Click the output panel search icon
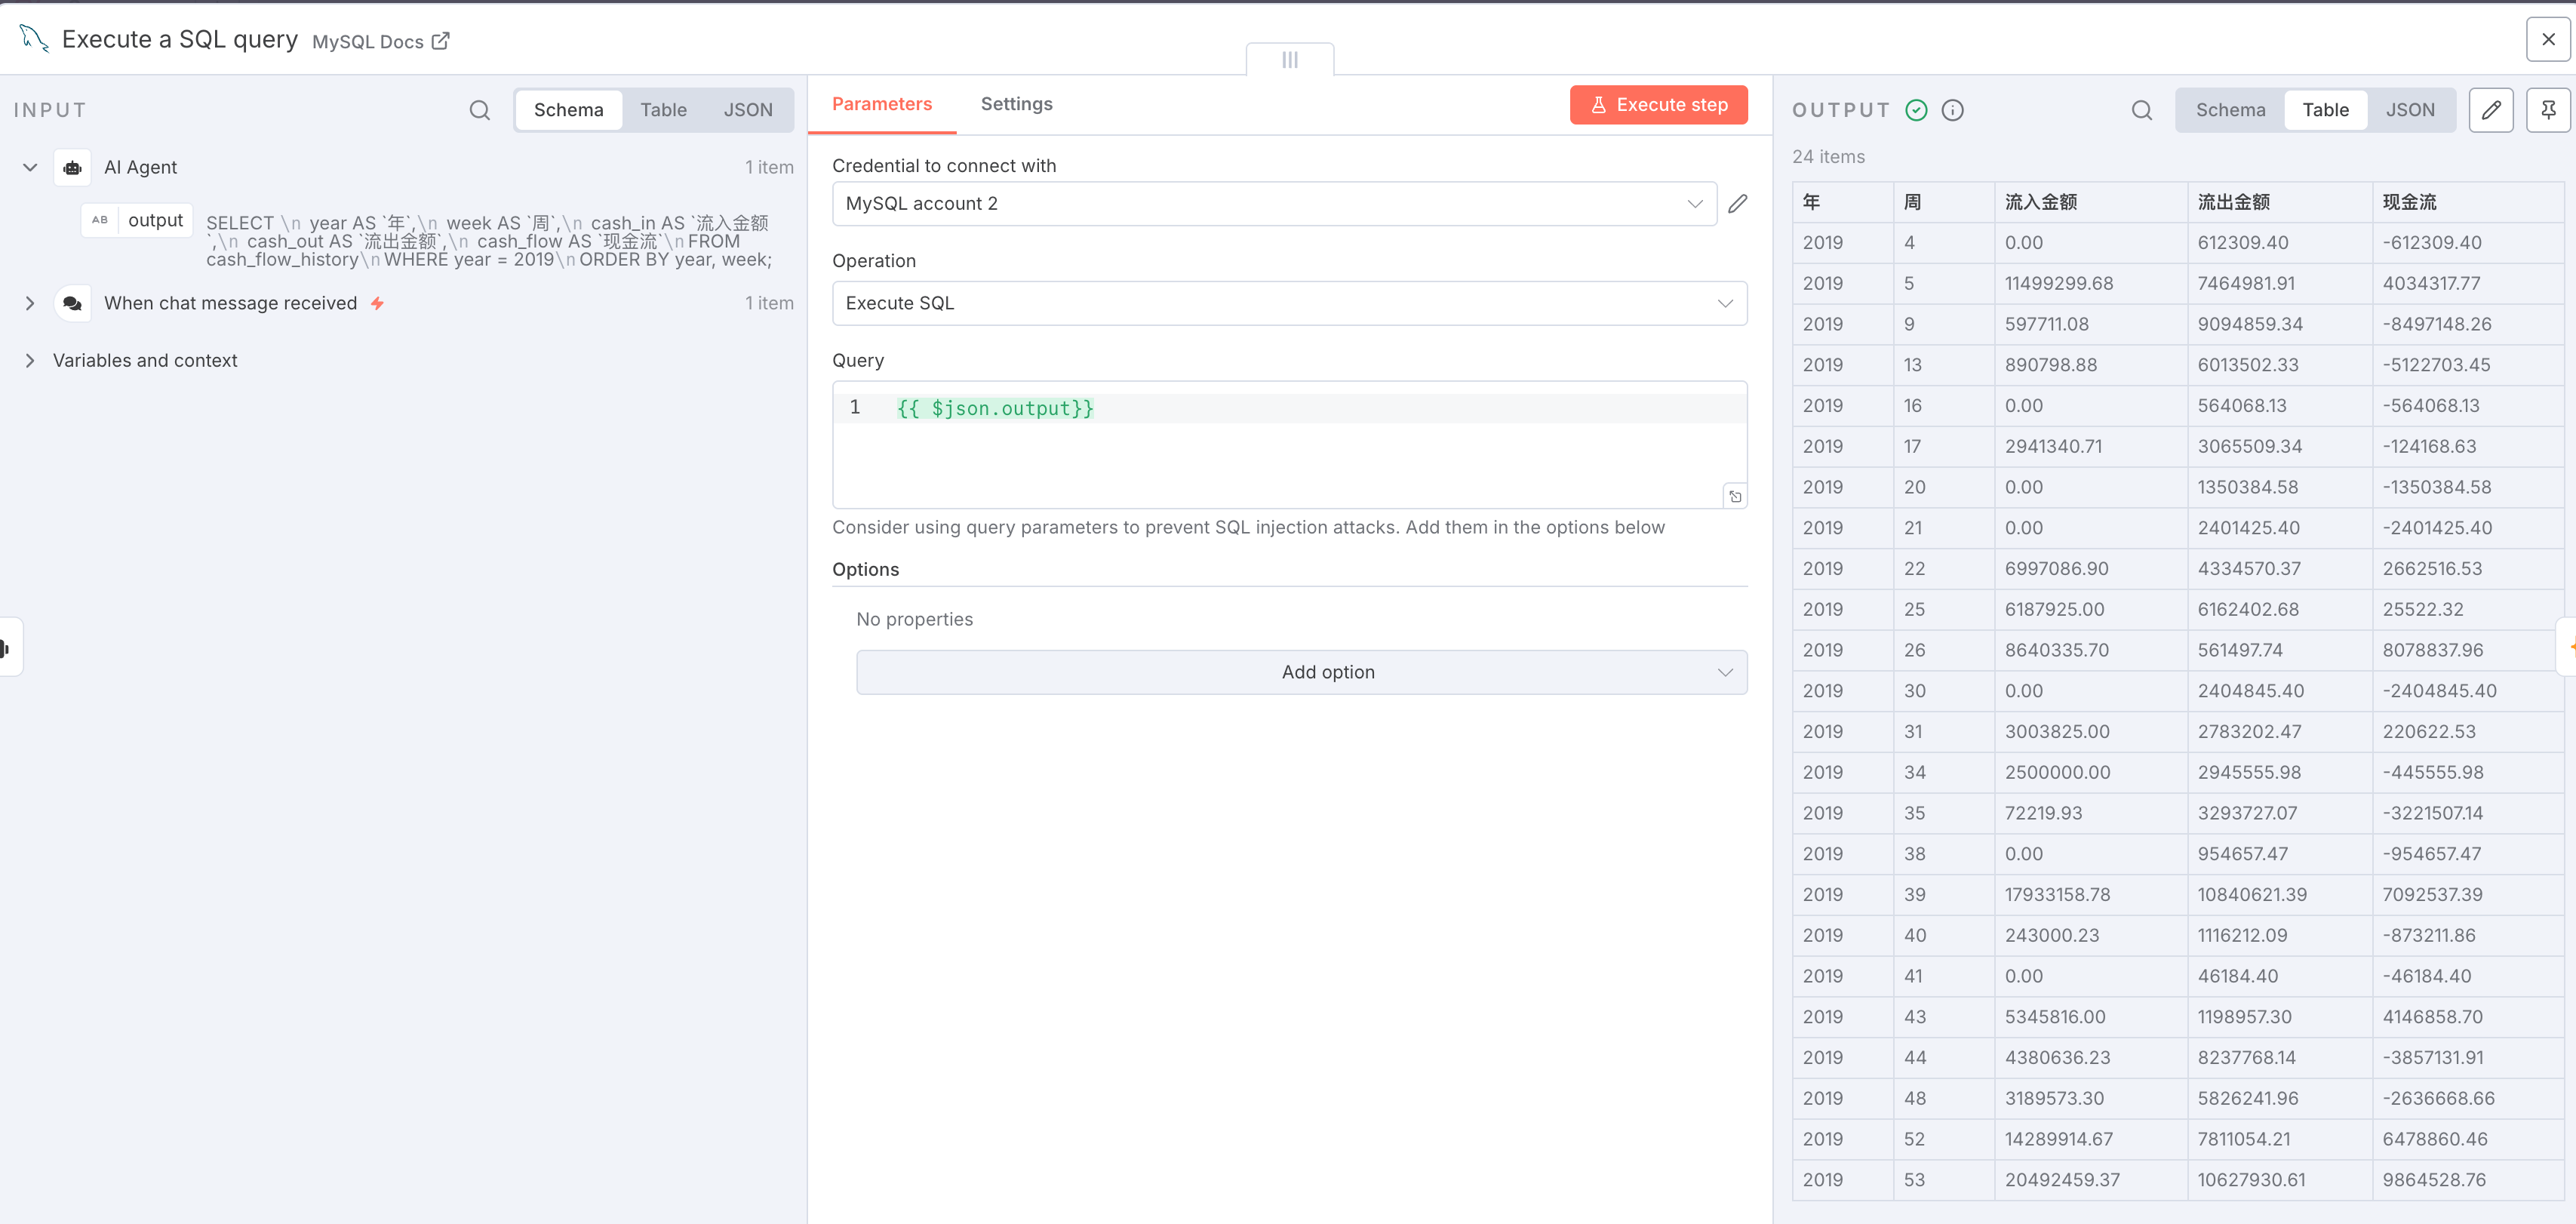The image size is (2576, 1224). click(x=2141, y=110)
